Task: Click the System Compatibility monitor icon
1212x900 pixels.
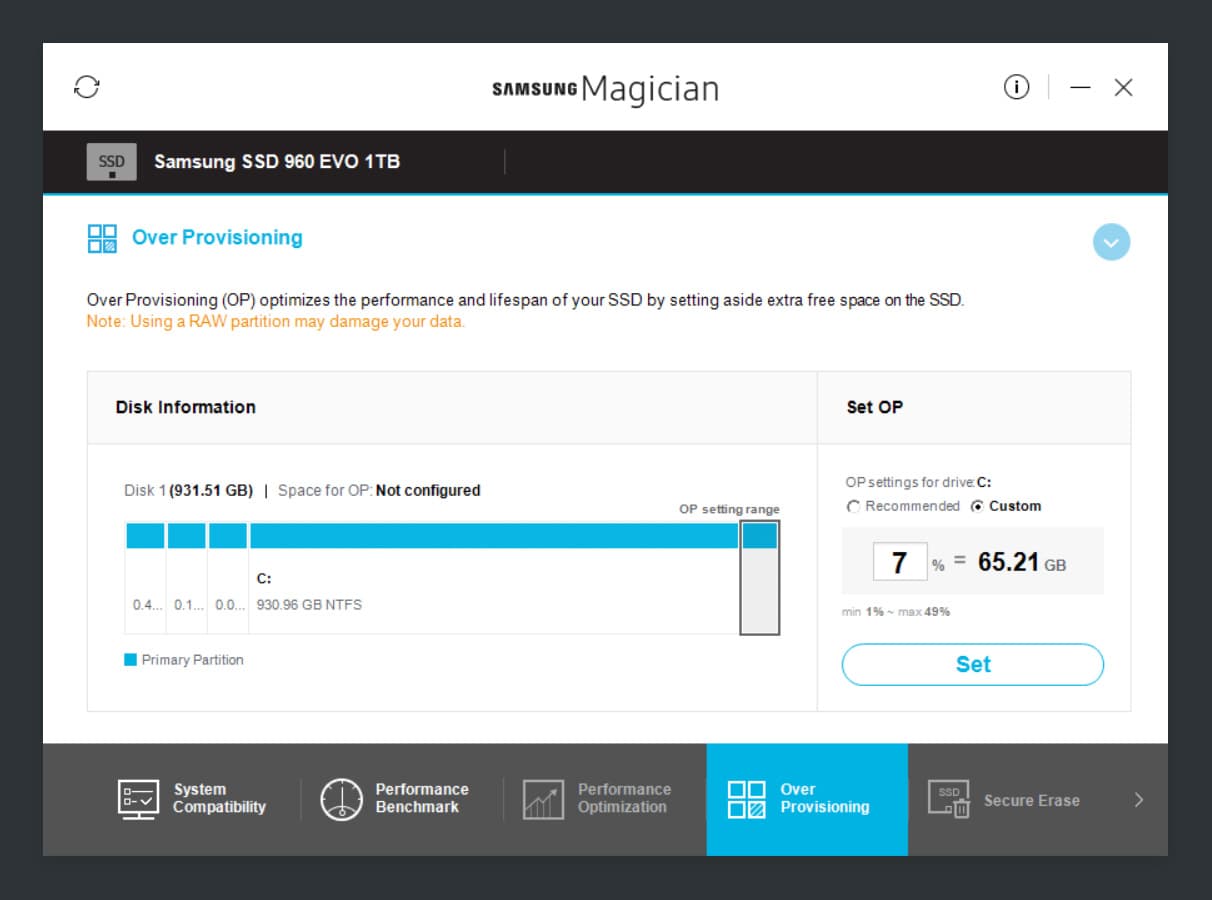Action: [x=138, y=800]
